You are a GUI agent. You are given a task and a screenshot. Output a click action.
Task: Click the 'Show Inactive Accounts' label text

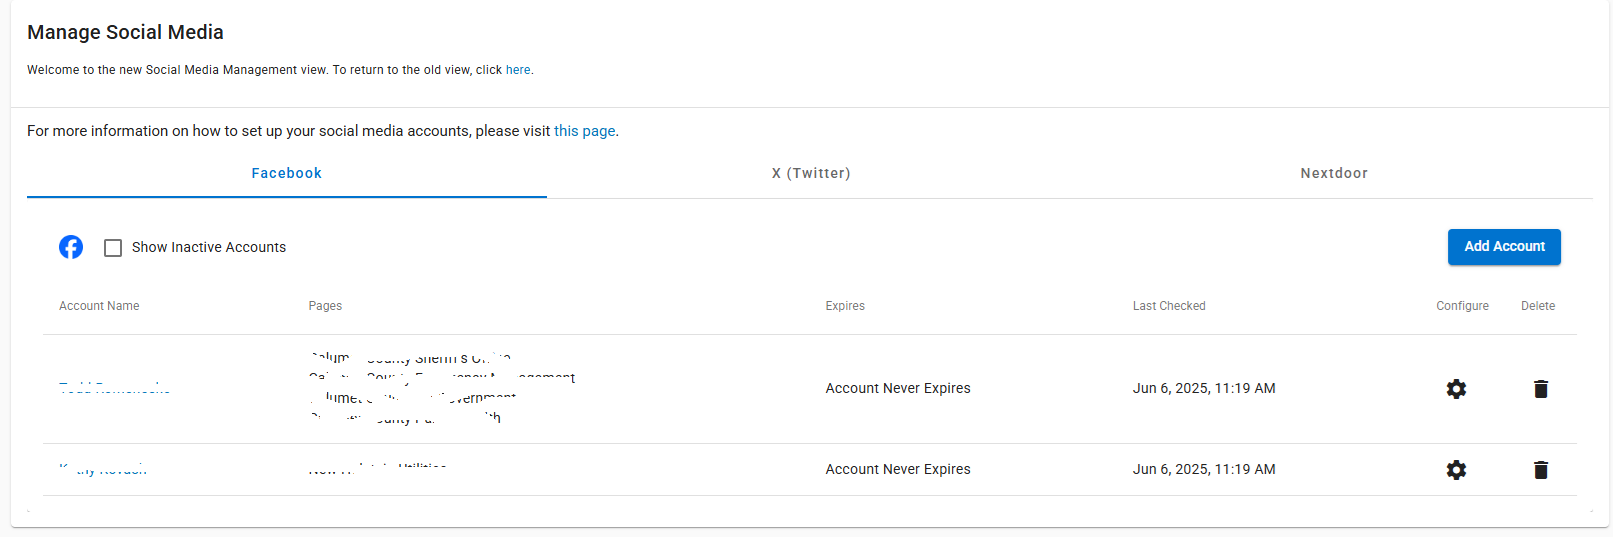coord(209,247)
